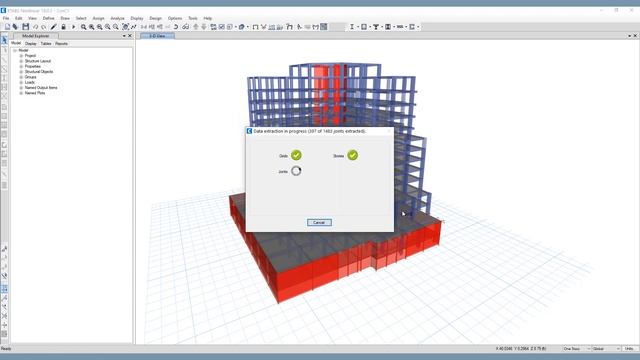Switch to the Reports tab in Model Explorer
The image size is (640, 360).
point(62,44)
